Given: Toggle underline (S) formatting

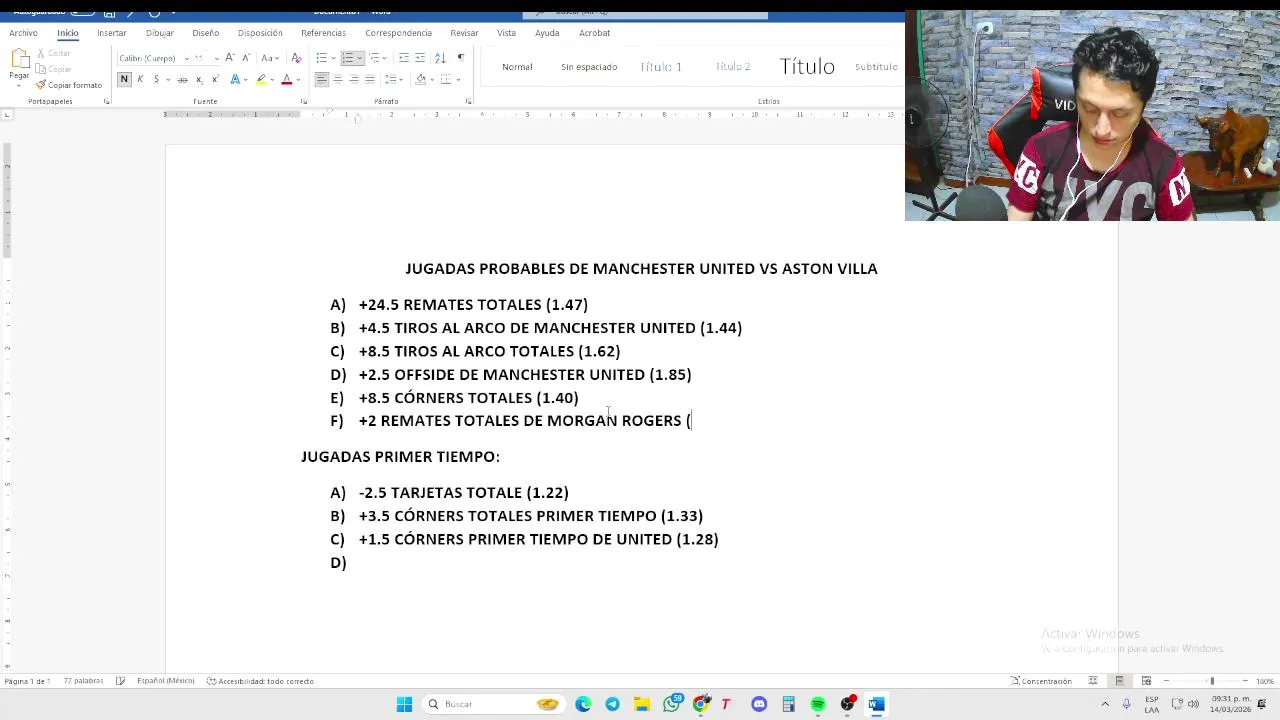Looking at the screenshot, I should [155, 79].
